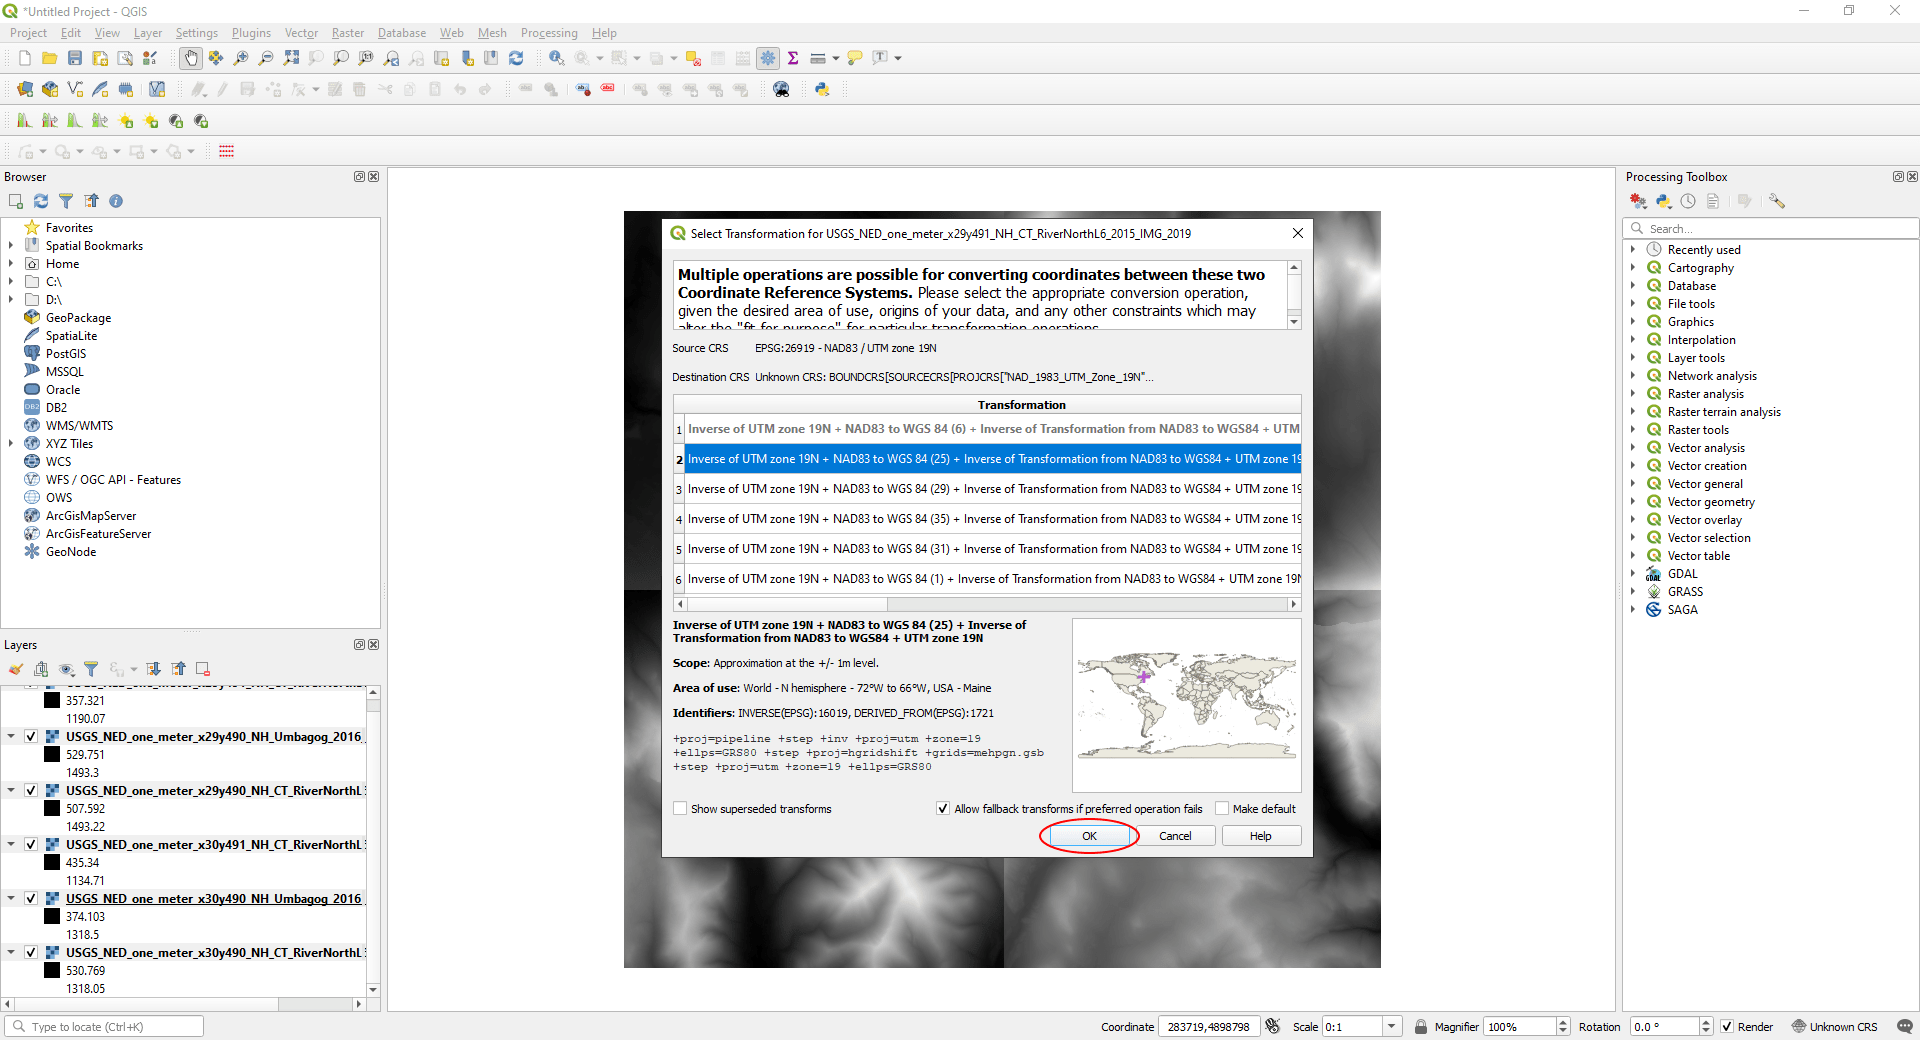Open the Scale dropdown in status bar

coord(1391,1027)
